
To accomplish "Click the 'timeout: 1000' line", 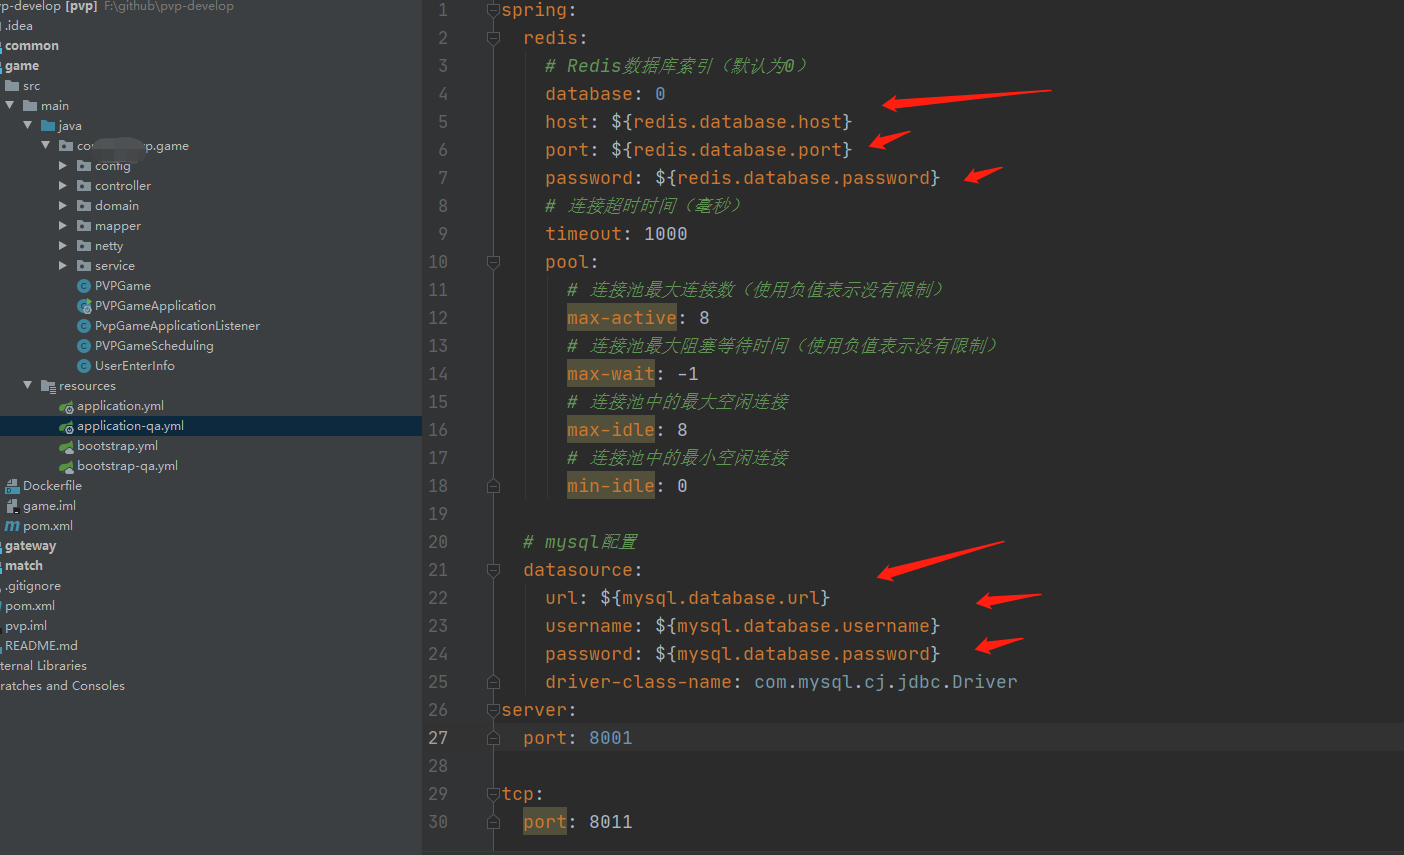I will point(616,234).
